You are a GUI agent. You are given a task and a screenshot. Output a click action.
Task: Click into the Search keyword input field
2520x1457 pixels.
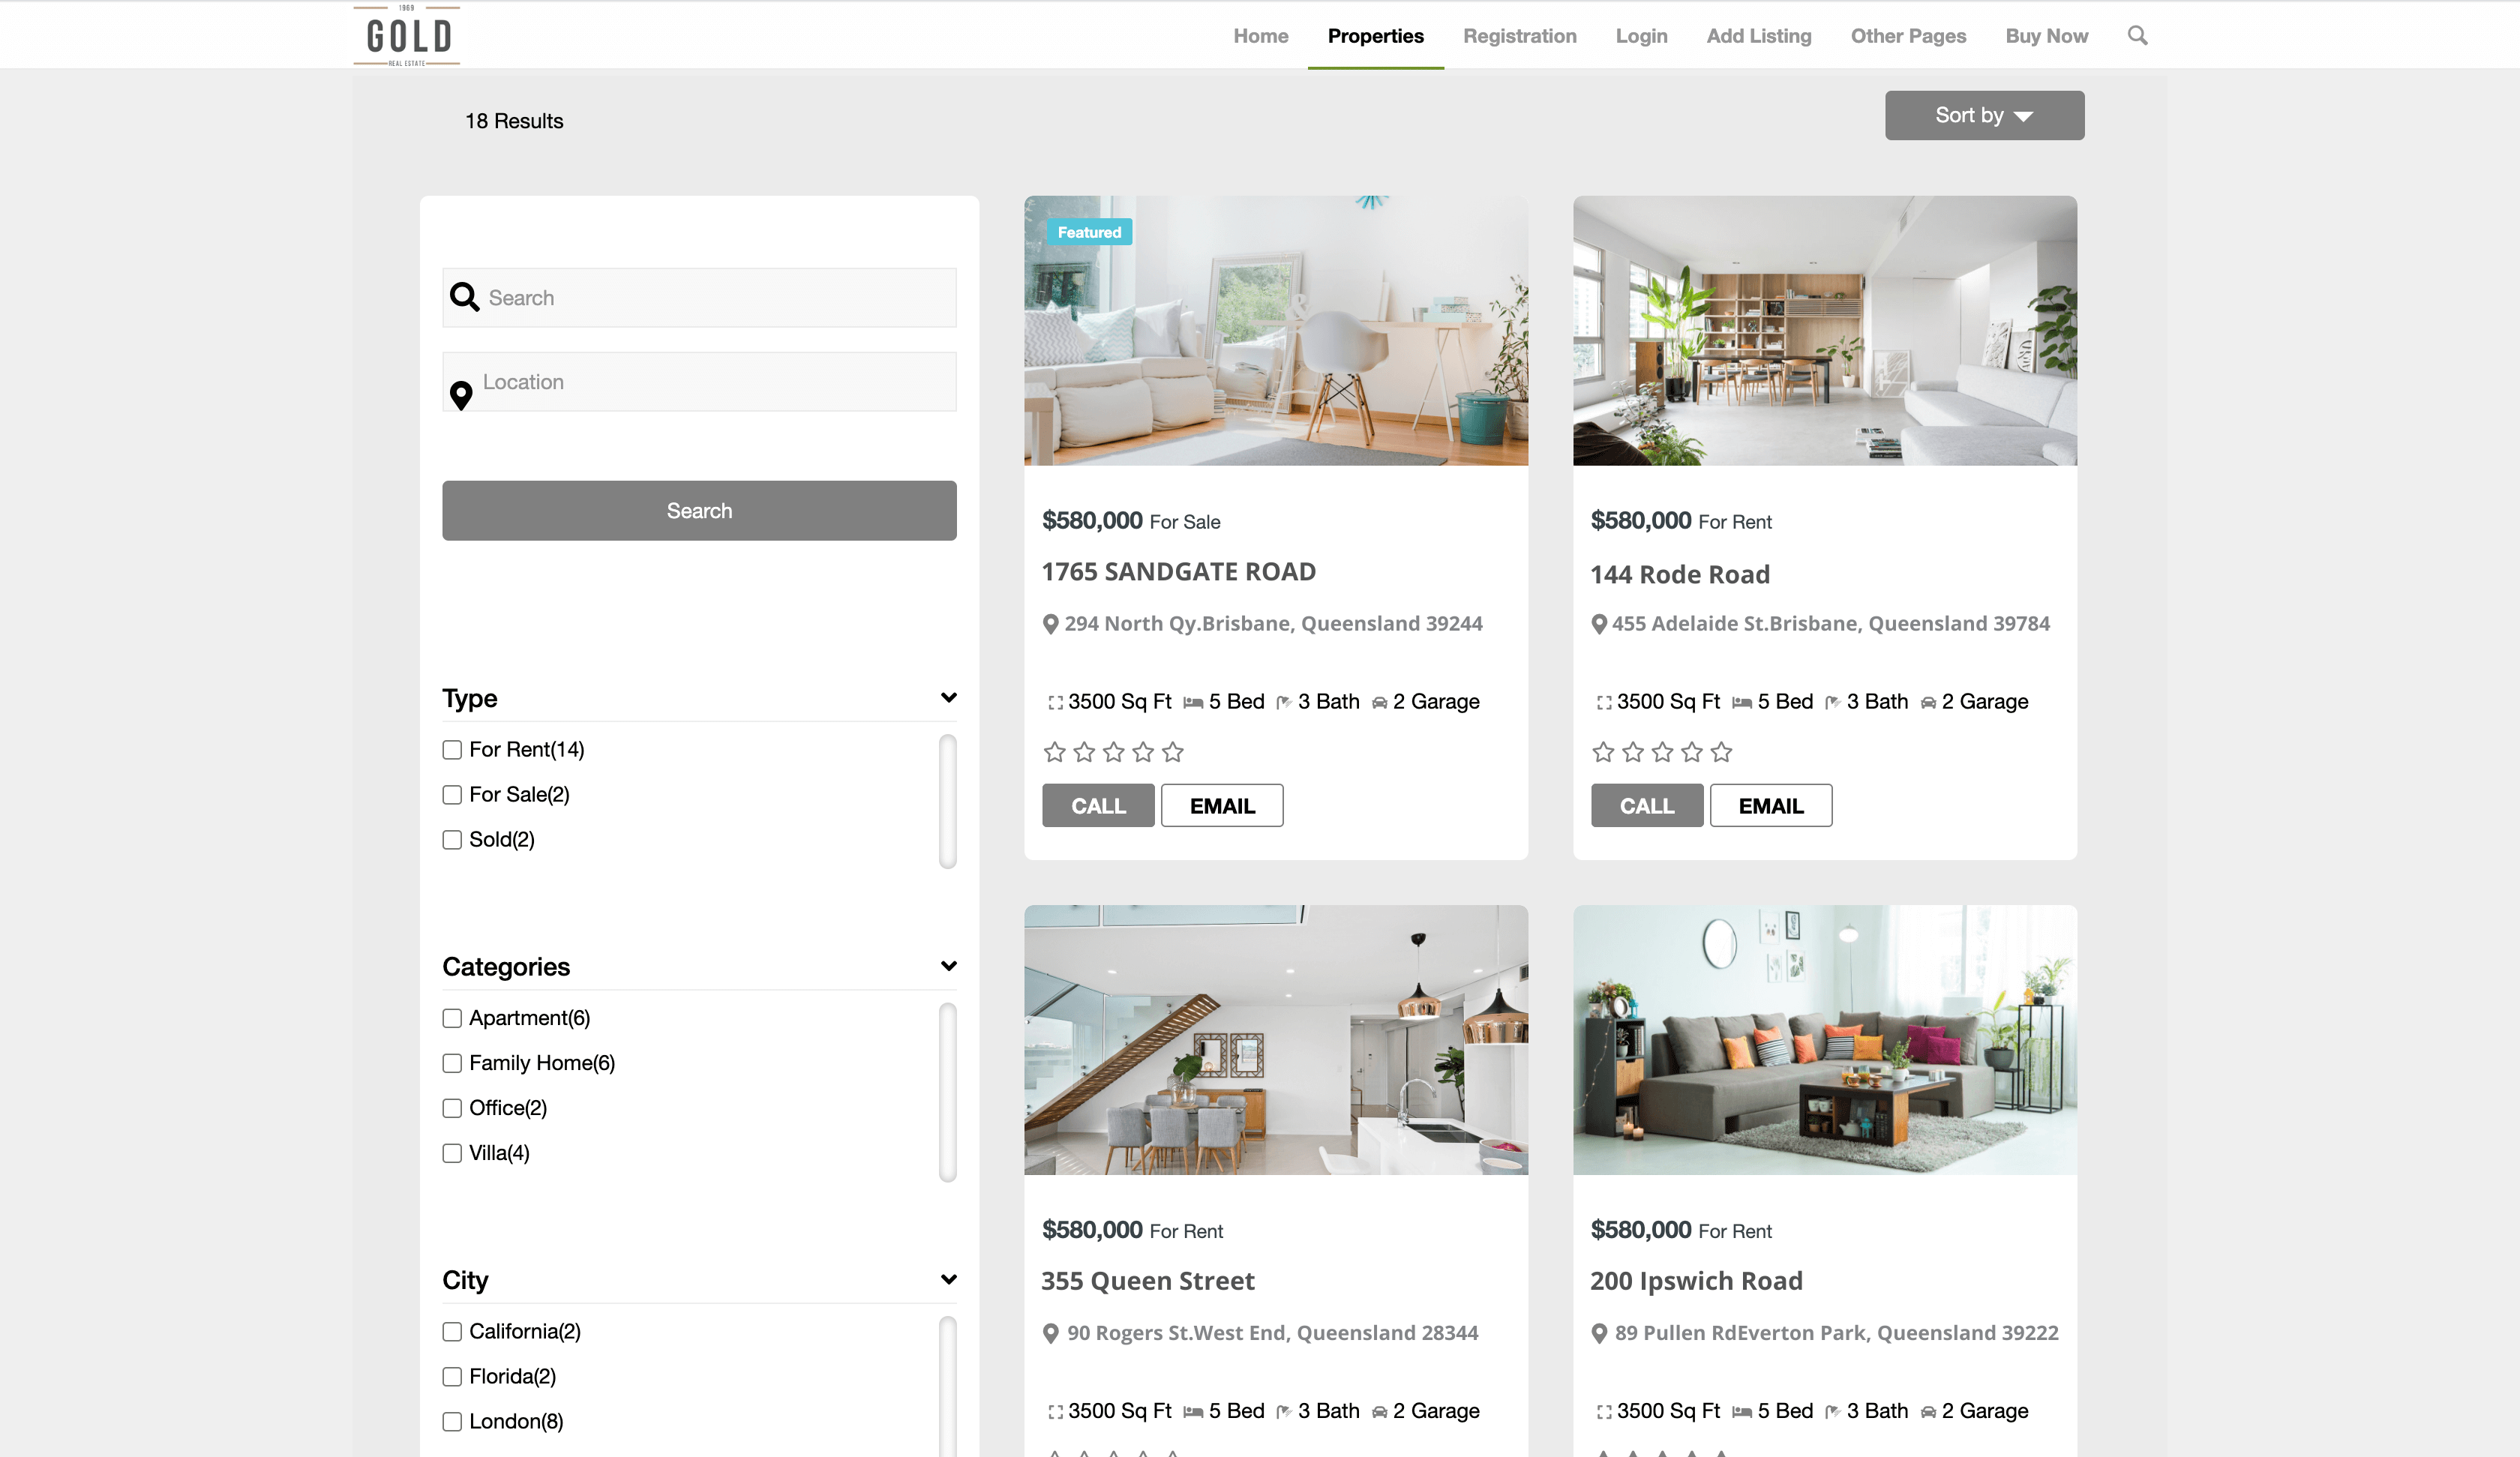pyautogui.click(x=699, y=297)
